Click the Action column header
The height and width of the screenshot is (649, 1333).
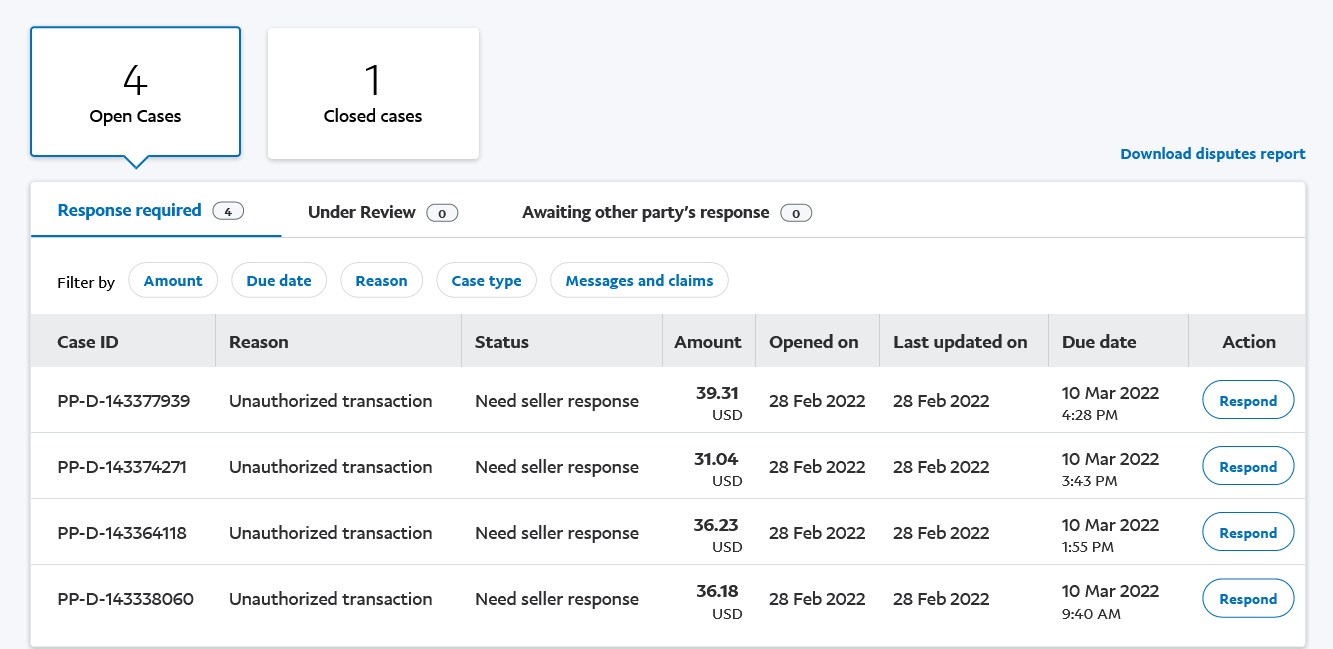[1249, 342]
